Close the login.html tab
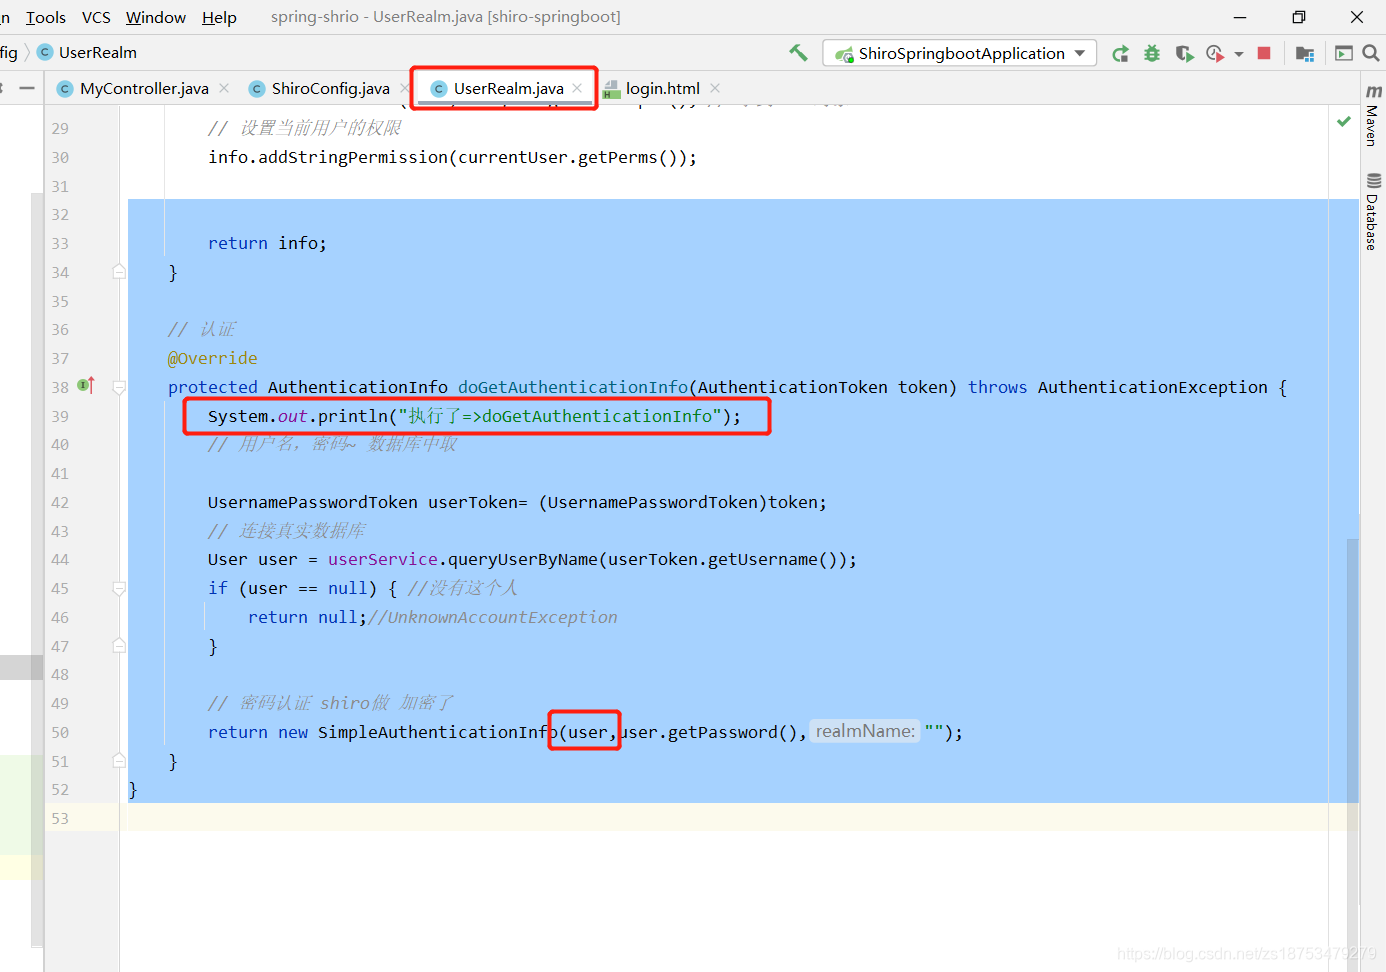Viewport: 1386px width, 972px height. coord(715,88)
